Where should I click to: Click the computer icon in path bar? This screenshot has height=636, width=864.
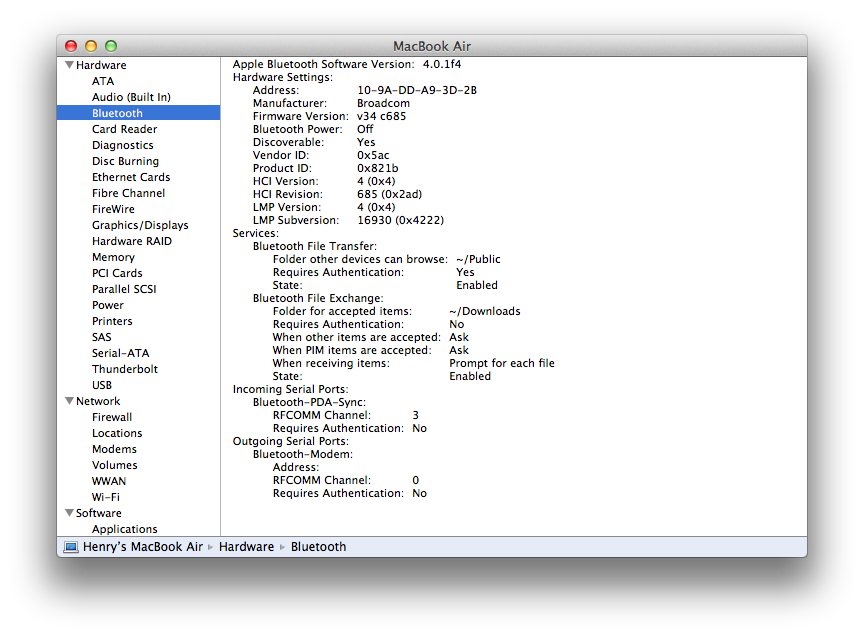click(x=71, y=547)
